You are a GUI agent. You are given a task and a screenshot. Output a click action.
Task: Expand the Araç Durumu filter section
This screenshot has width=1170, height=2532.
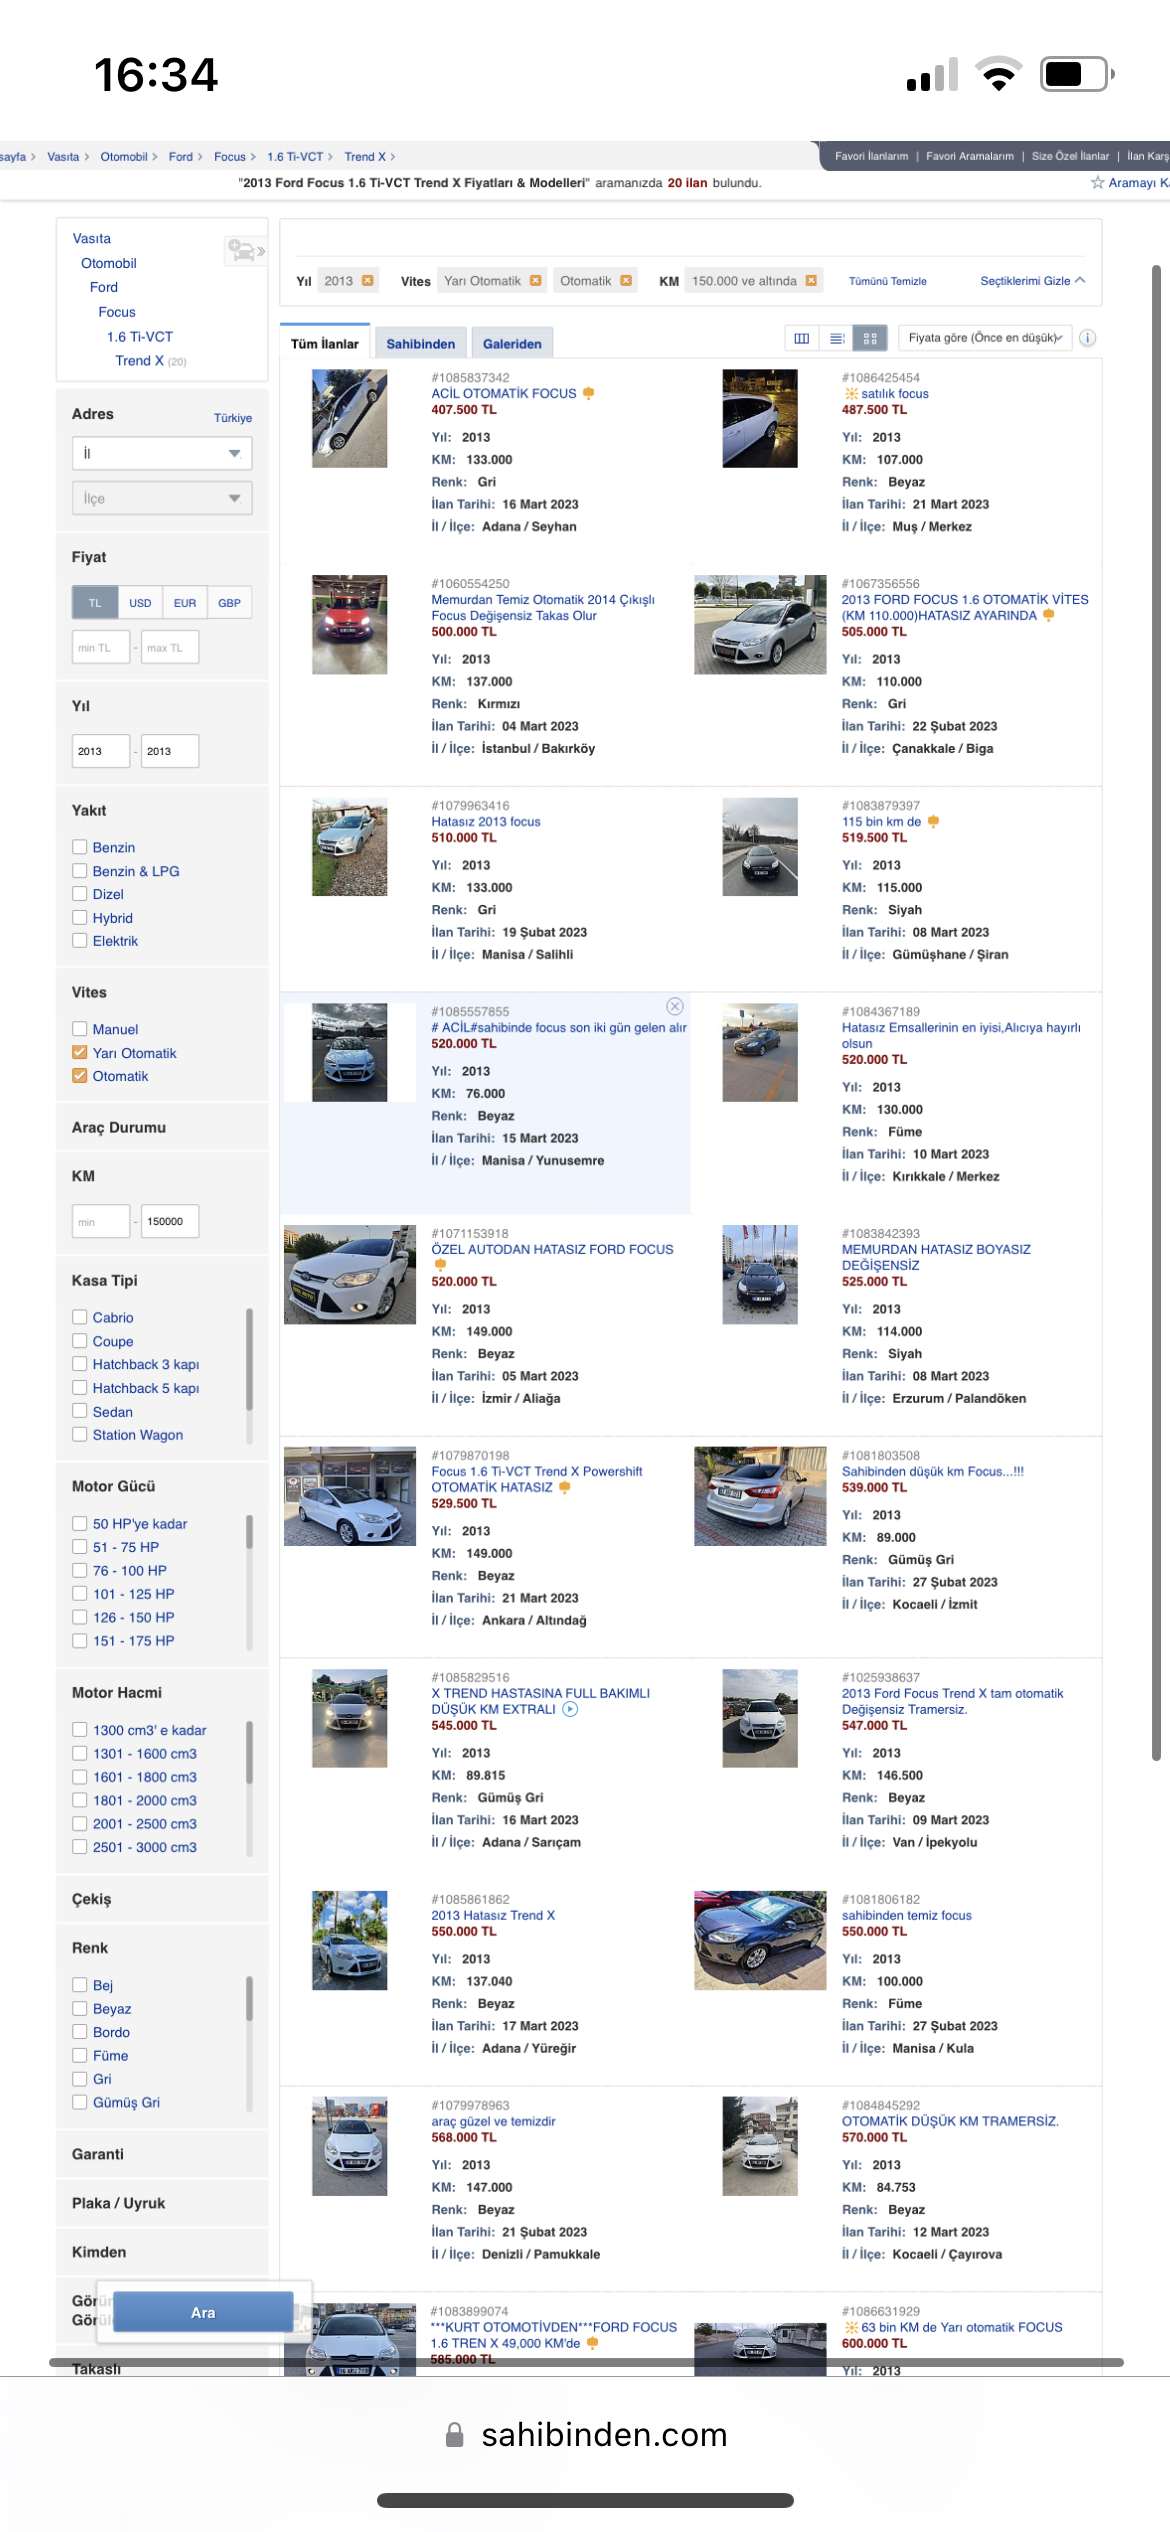[119, 1127]
